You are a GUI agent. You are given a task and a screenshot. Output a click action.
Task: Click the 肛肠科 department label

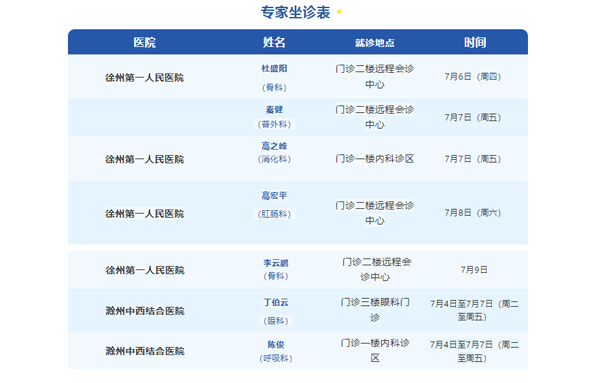(274, 214)
